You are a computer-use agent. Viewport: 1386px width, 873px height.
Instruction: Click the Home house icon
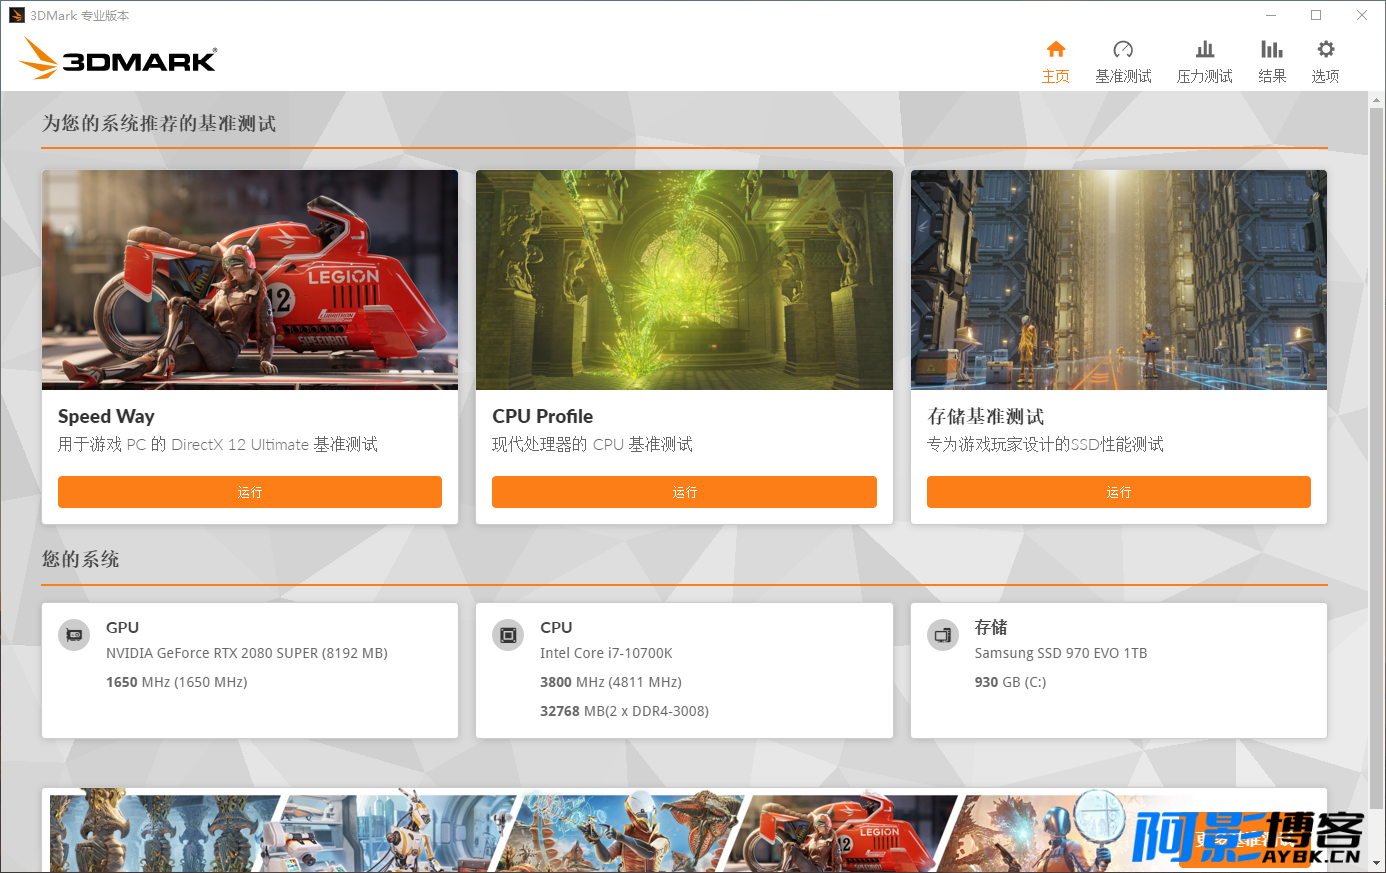pos(1056,49)
